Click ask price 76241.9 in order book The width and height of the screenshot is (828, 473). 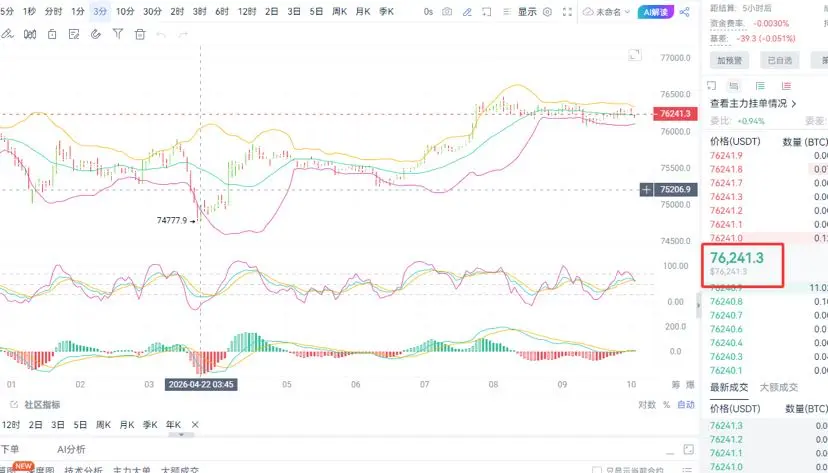[x=726, y=155]
